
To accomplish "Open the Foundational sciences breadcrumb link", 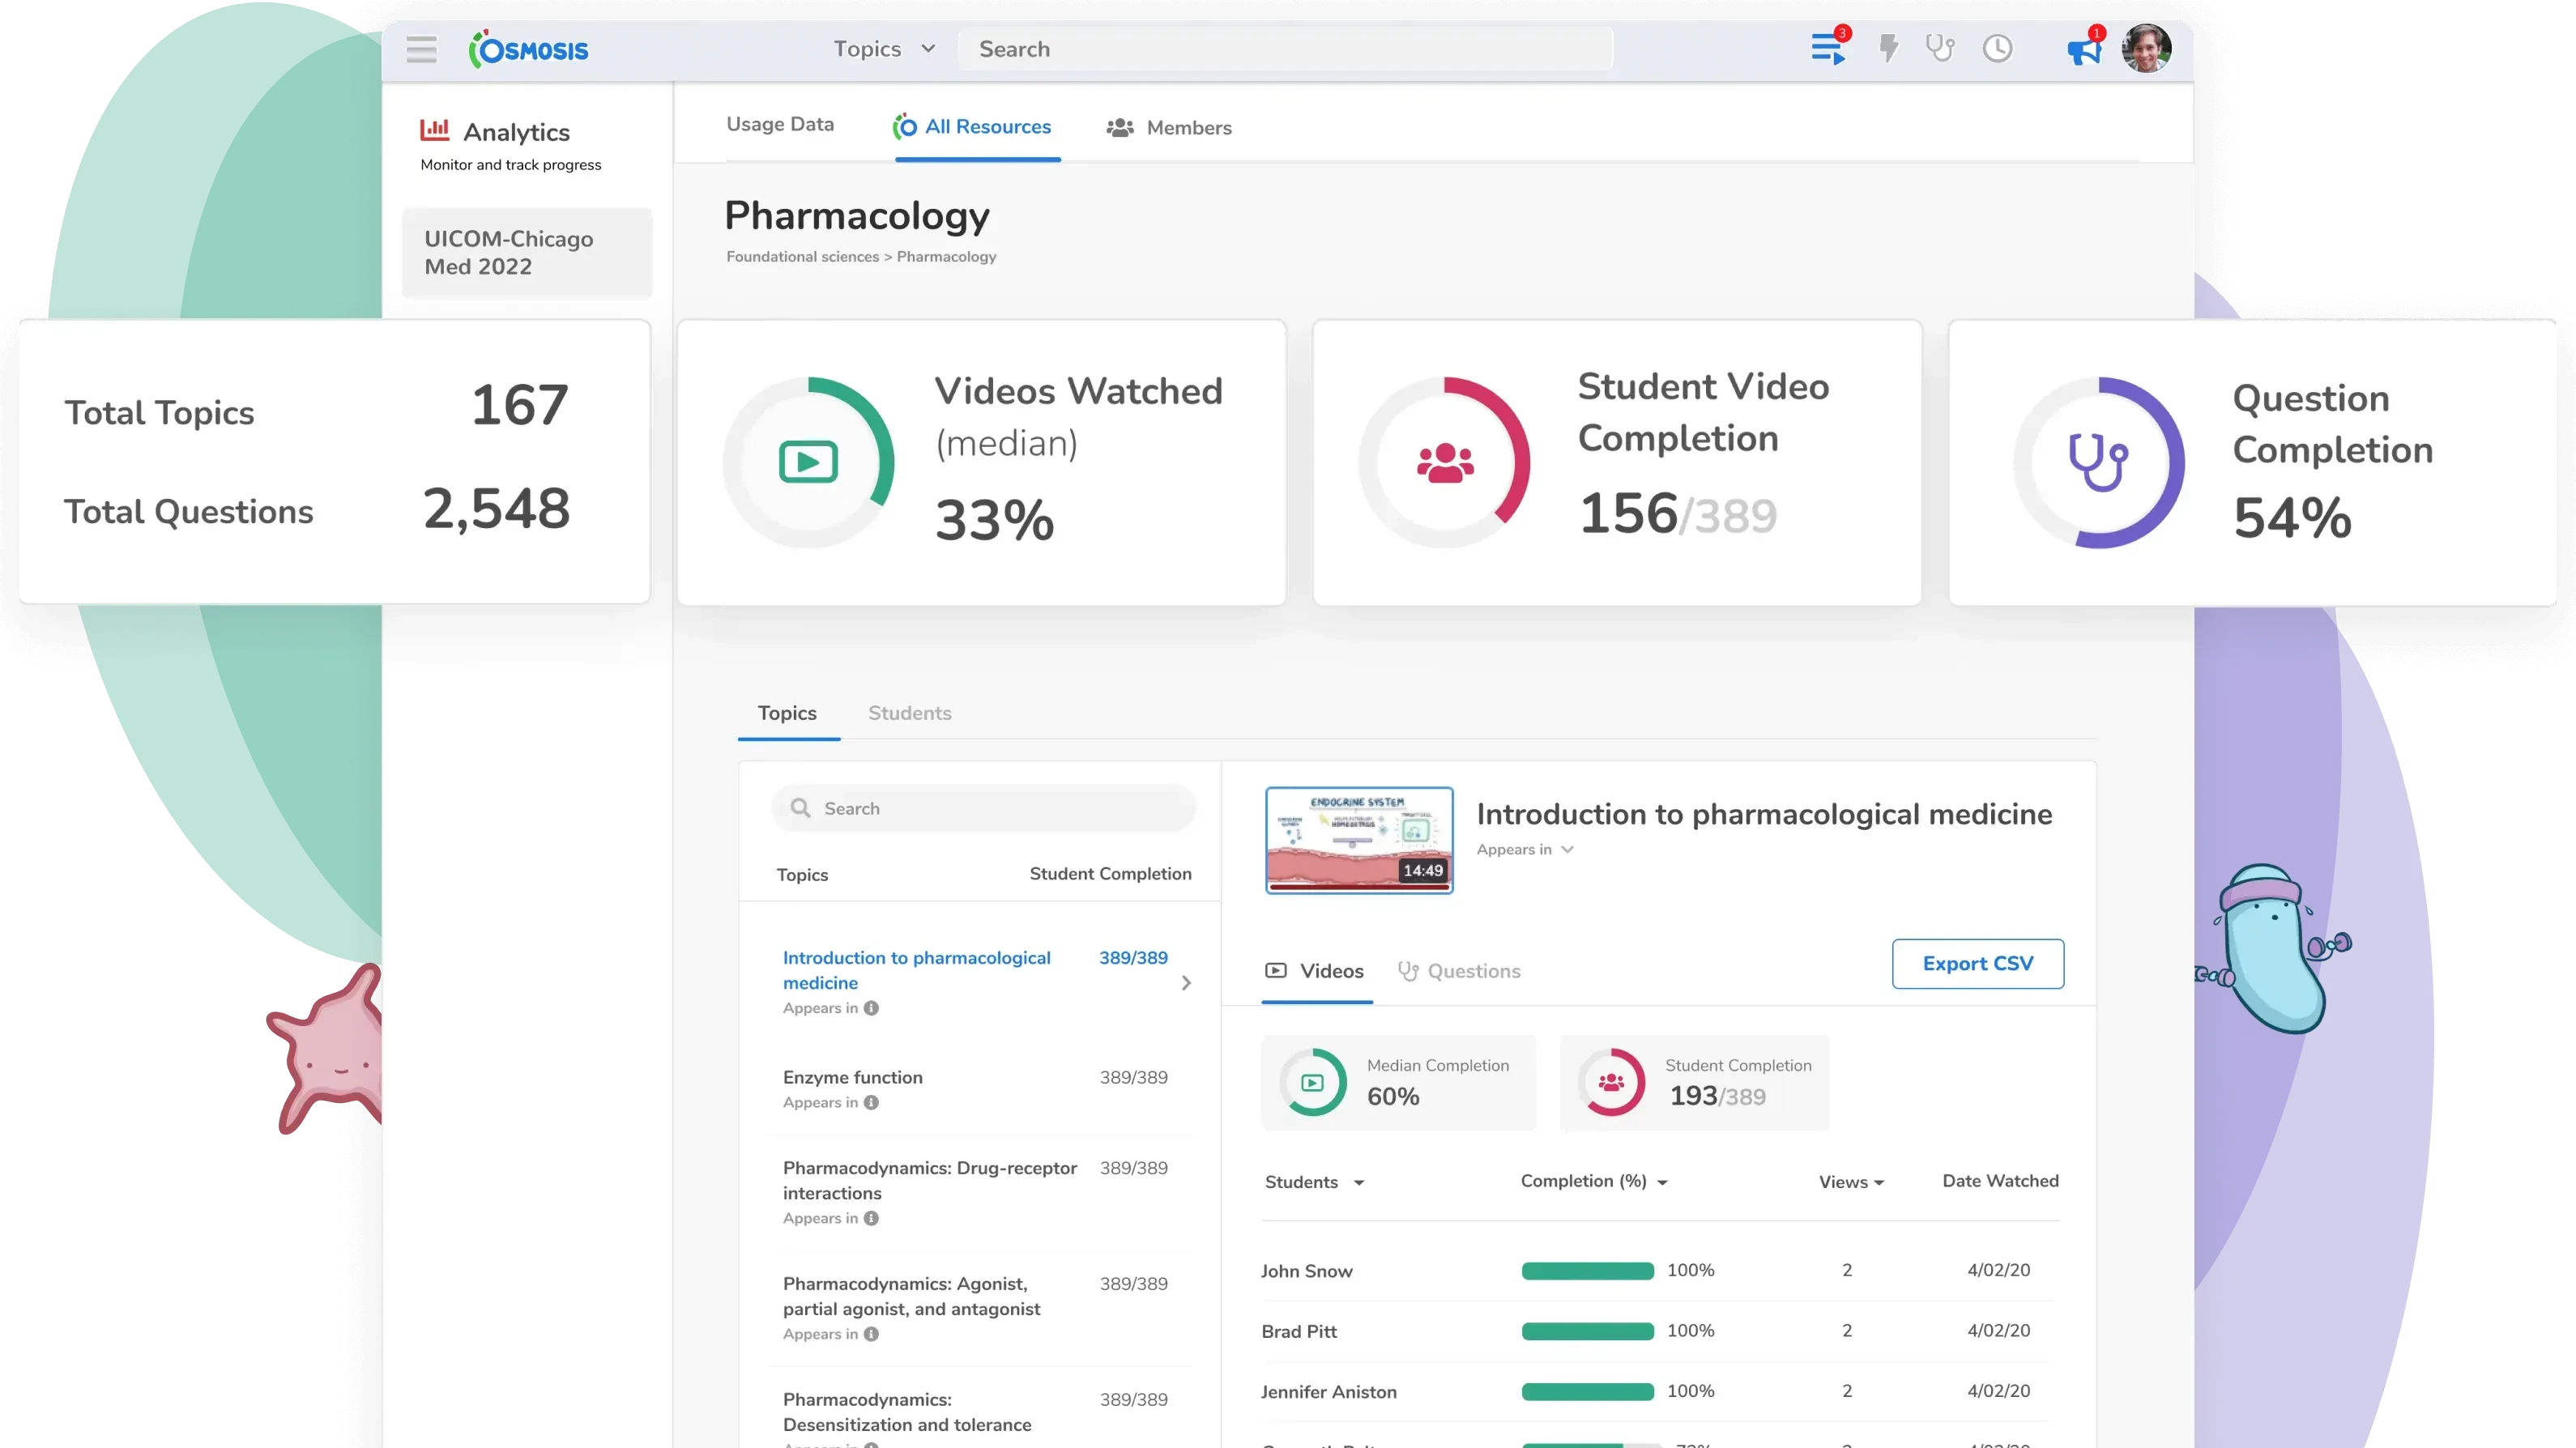I will click(801, 256).
